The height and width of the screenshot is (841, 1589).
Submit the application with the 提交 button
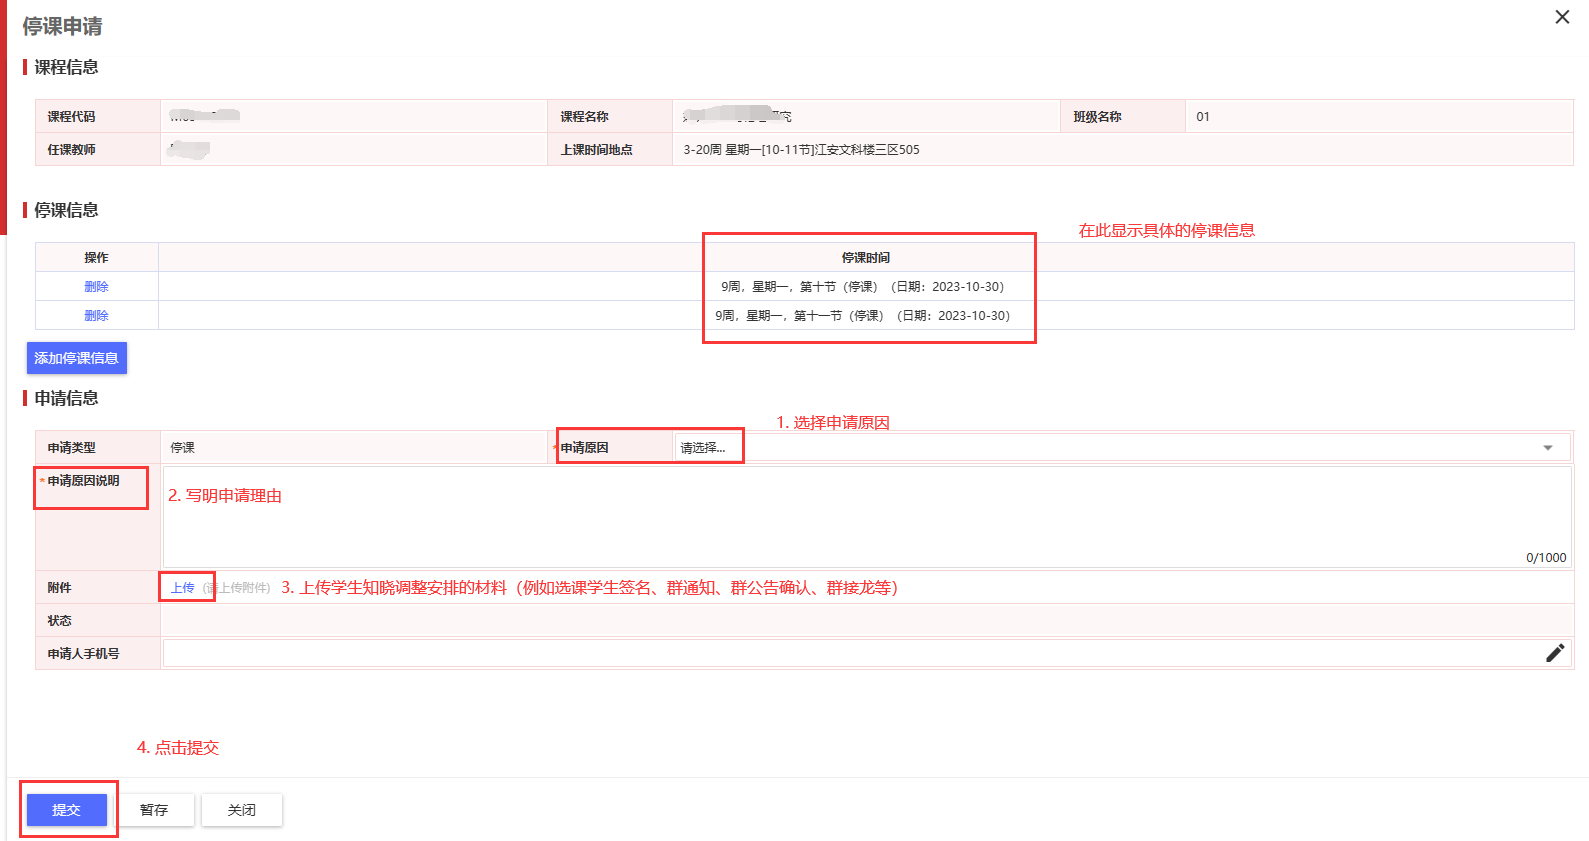tap(66, 810)
